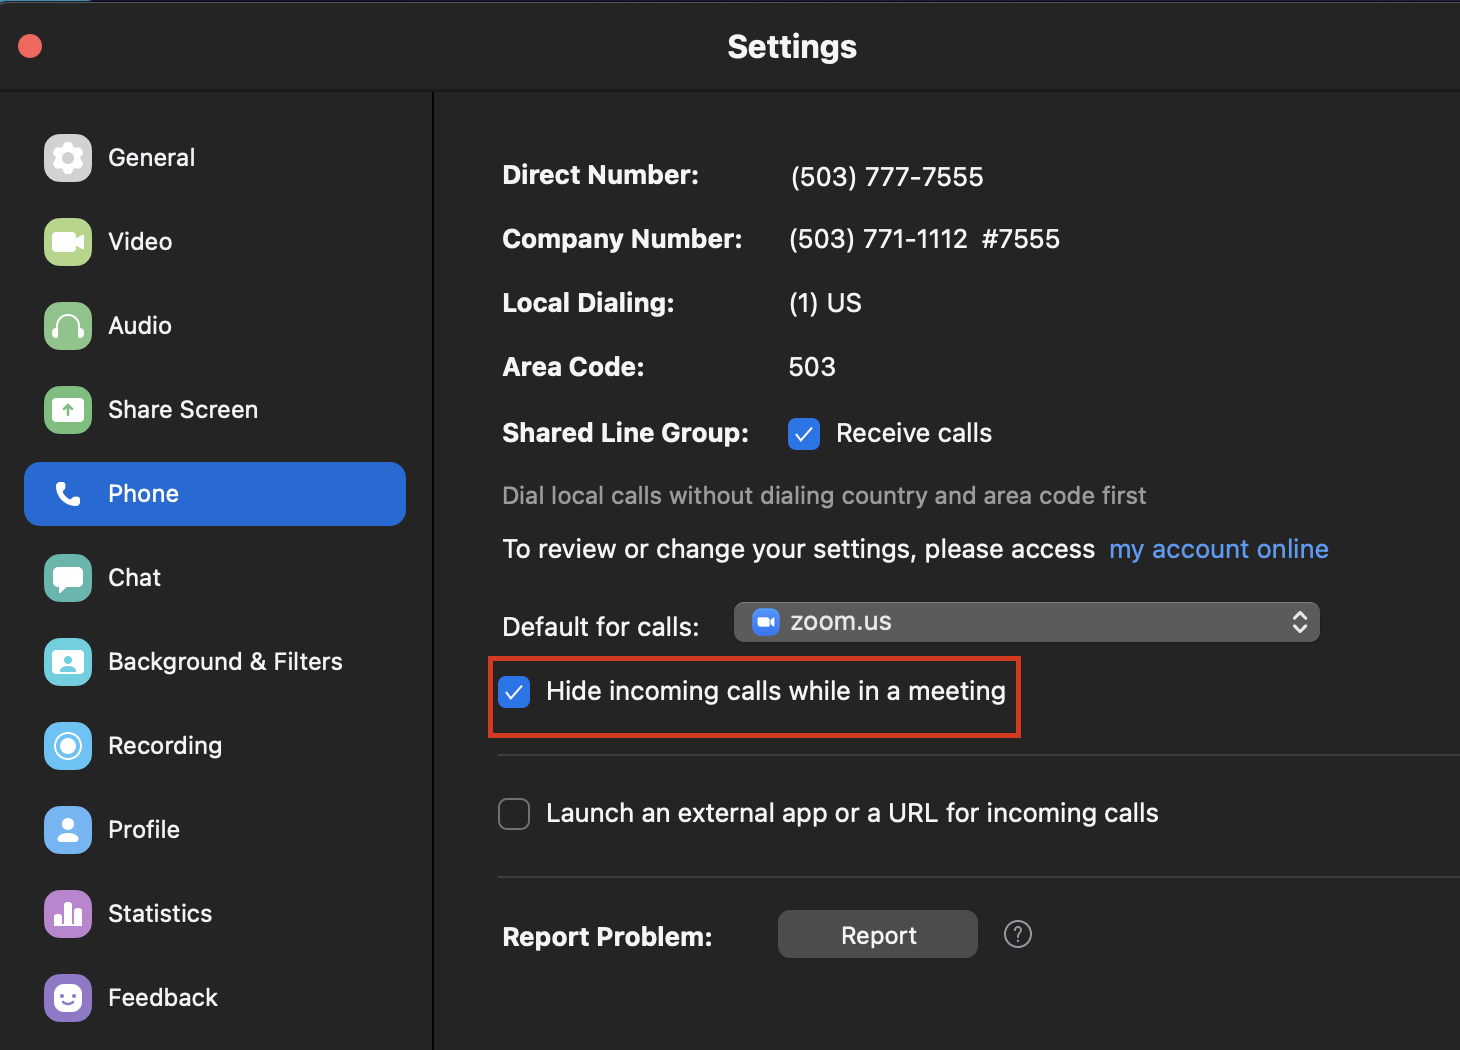Click the help question mark beside Report

[x=1017, y=934]
